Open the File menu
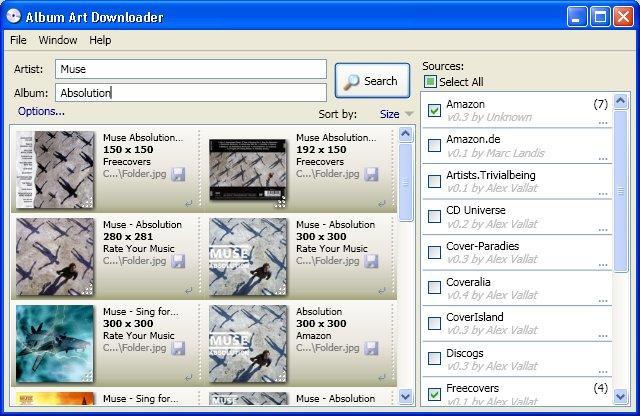Viewport: 640px width, 416px height. (18, 40)
